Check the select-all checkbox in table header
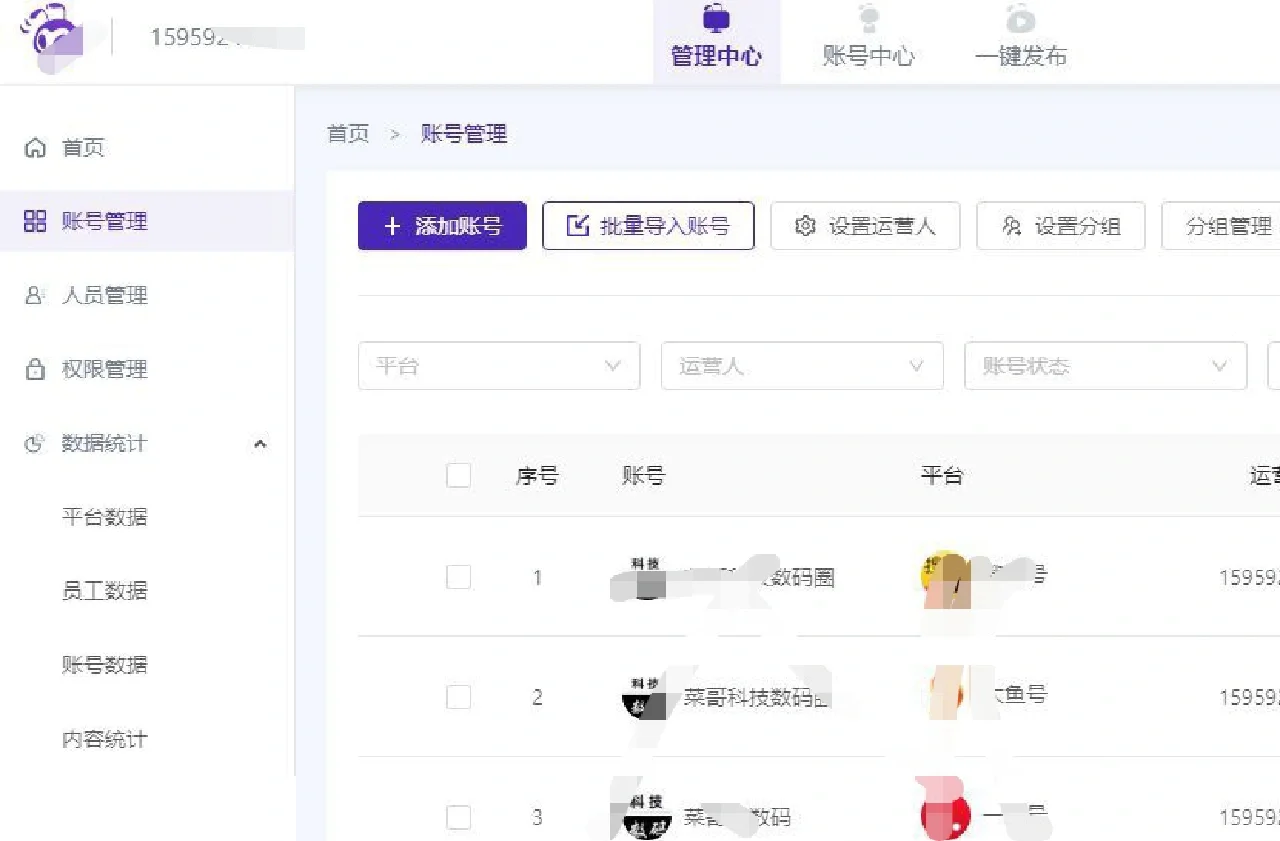Viewport: 1280px width, 841px height. pos(459,475)
